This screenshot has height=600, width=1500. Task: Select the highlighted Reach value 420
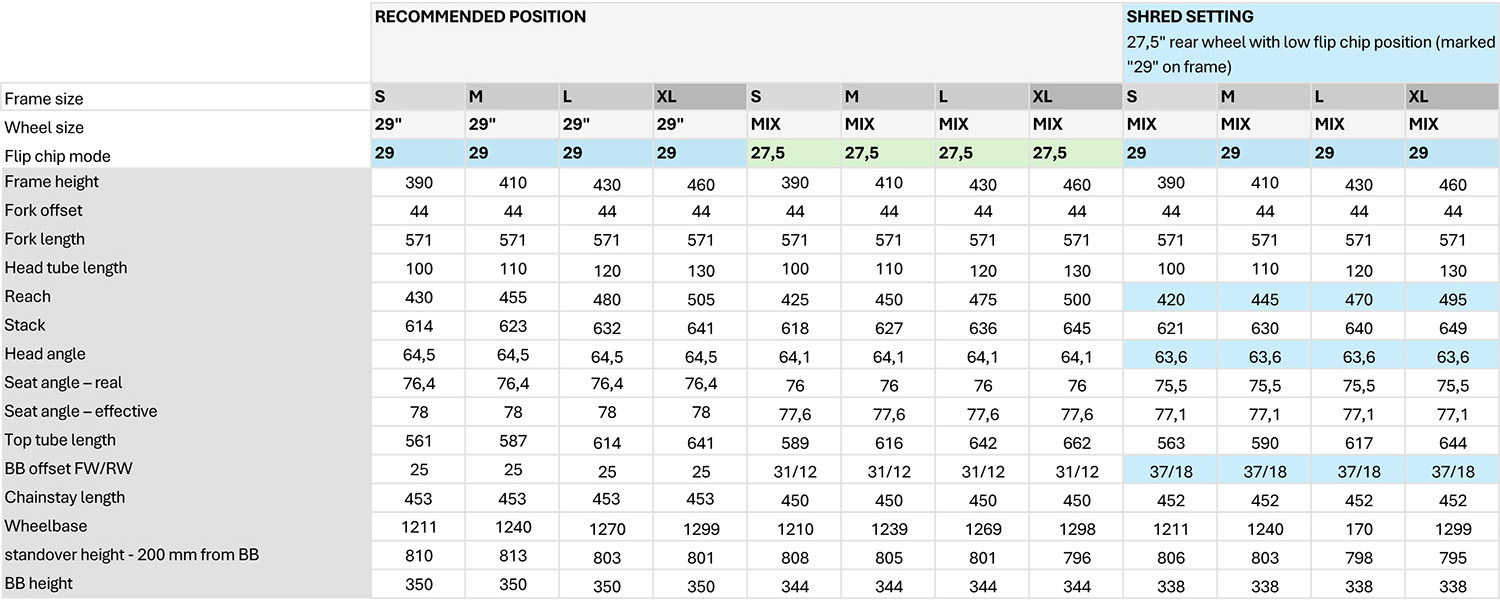[x=1170, y=298]
